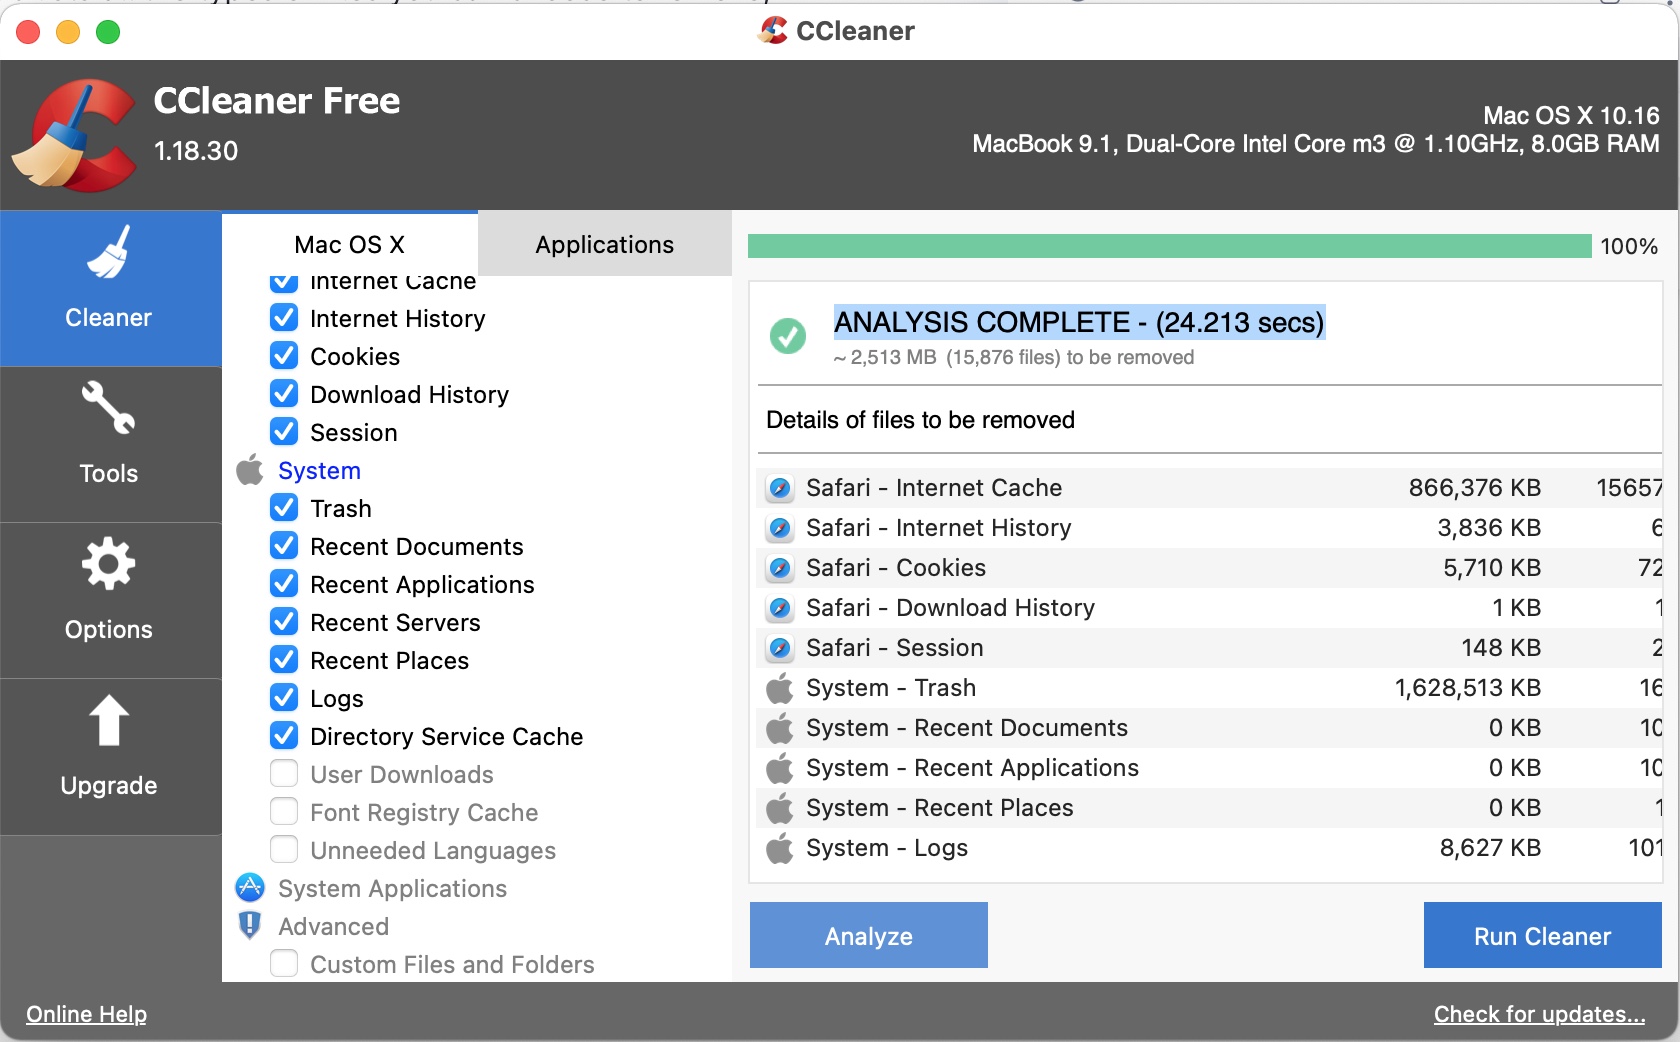The width and height of the screenshot is (1680, 1042).
Task: Switch to the Applications tab
Action: point(605,244)
